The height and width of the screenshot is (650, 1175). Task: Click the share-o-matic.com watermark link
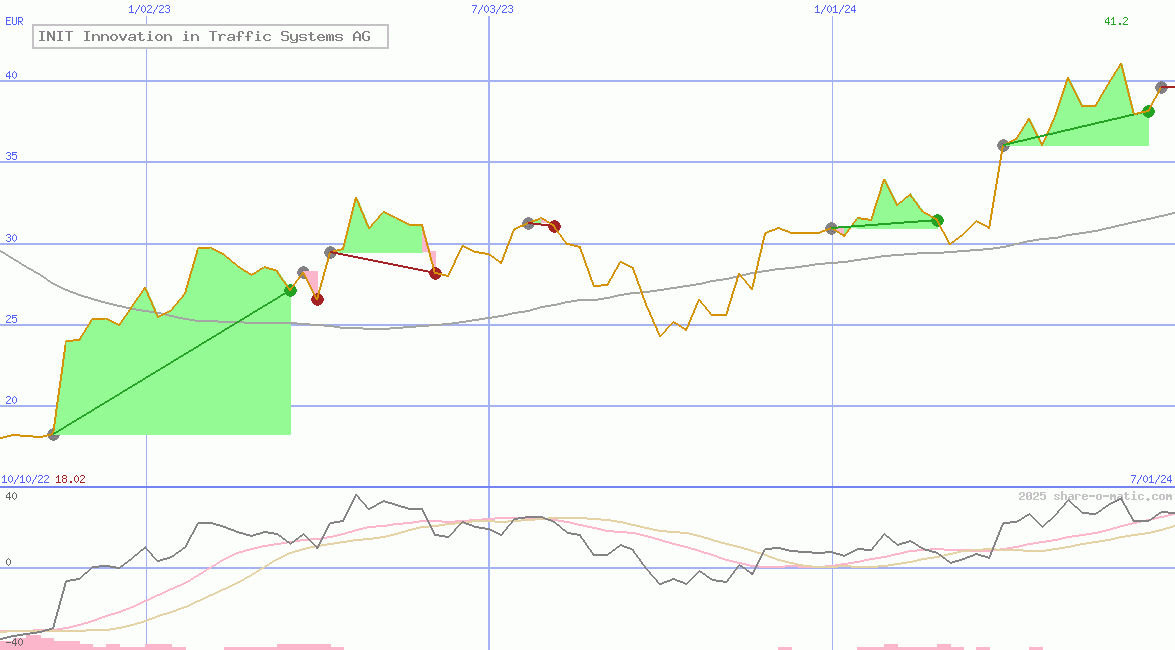tap(1095, 497)
